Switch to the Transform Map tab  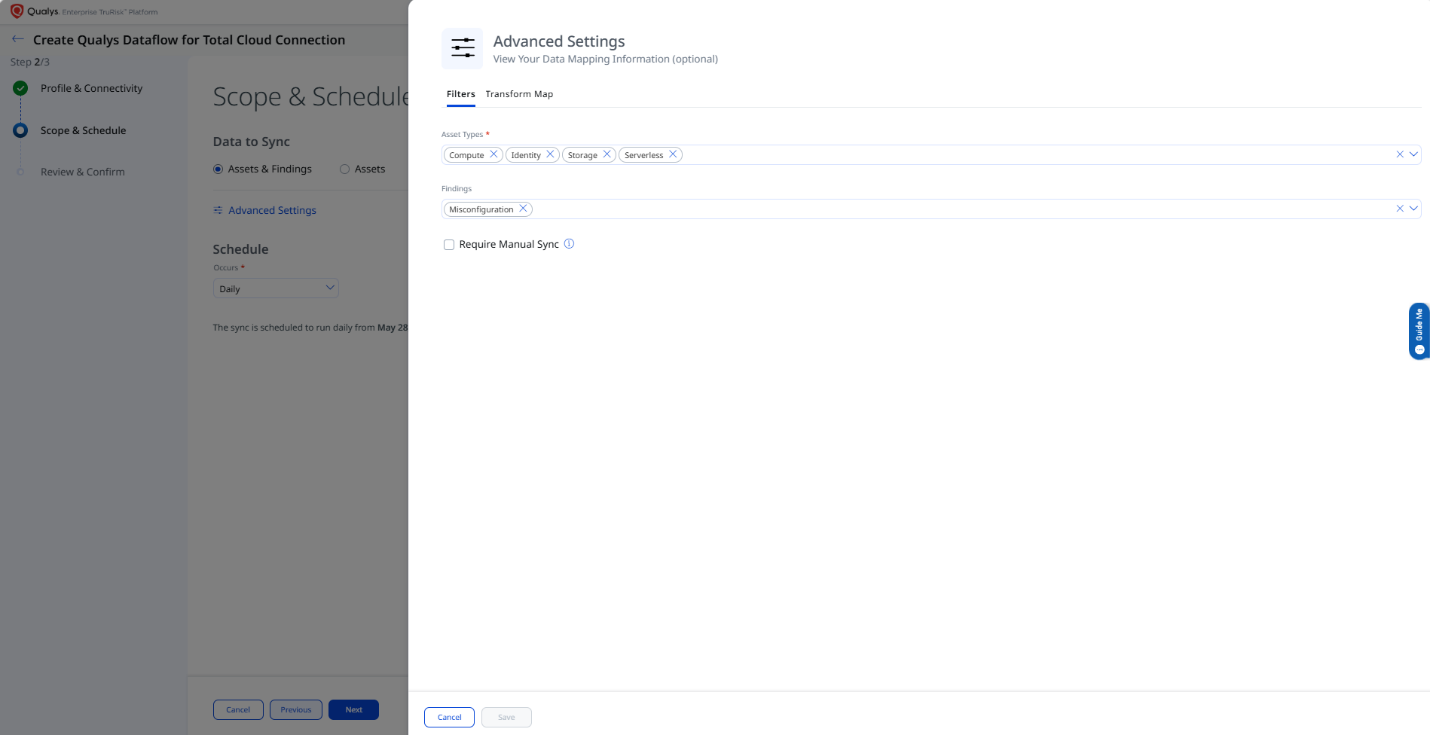519,94
